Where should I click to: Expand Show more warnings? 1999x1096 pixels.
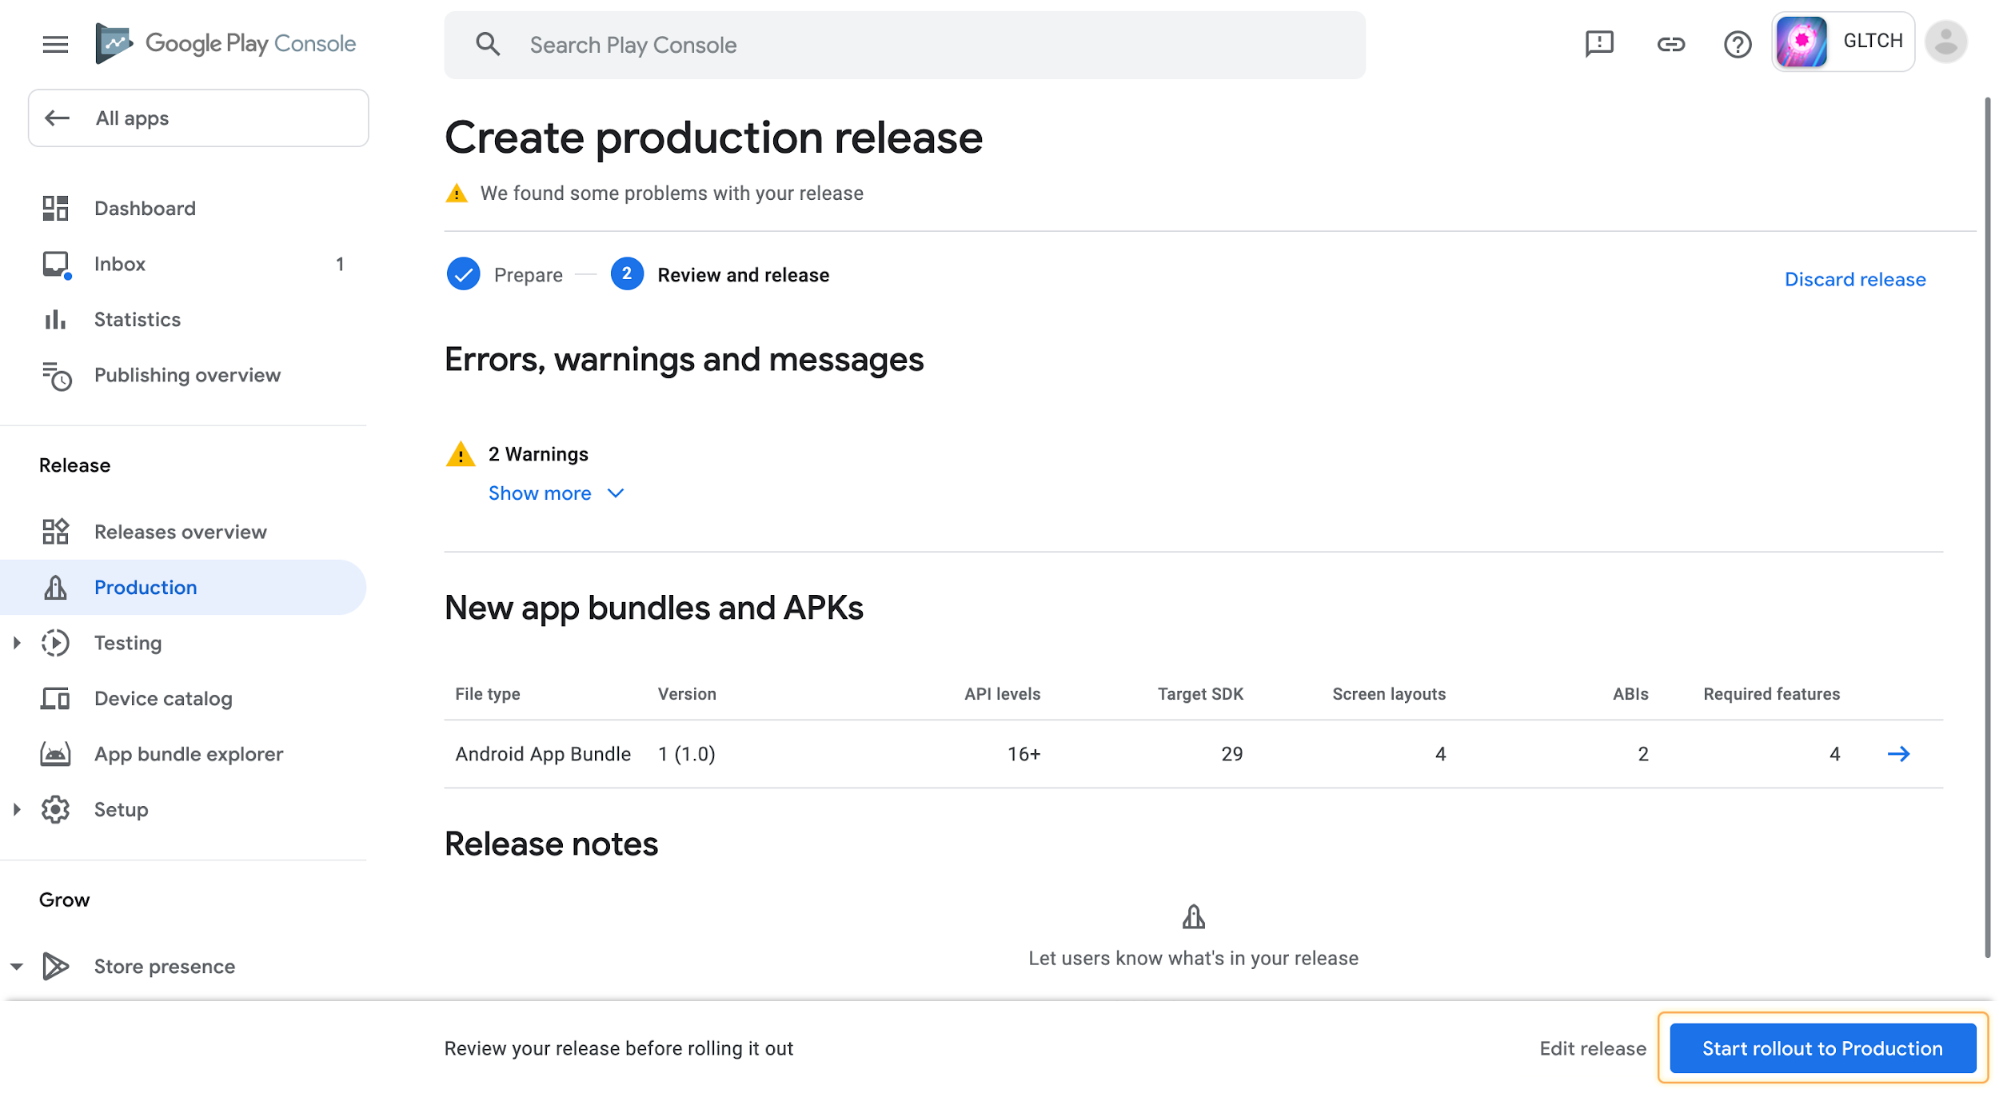coord(540,493)
